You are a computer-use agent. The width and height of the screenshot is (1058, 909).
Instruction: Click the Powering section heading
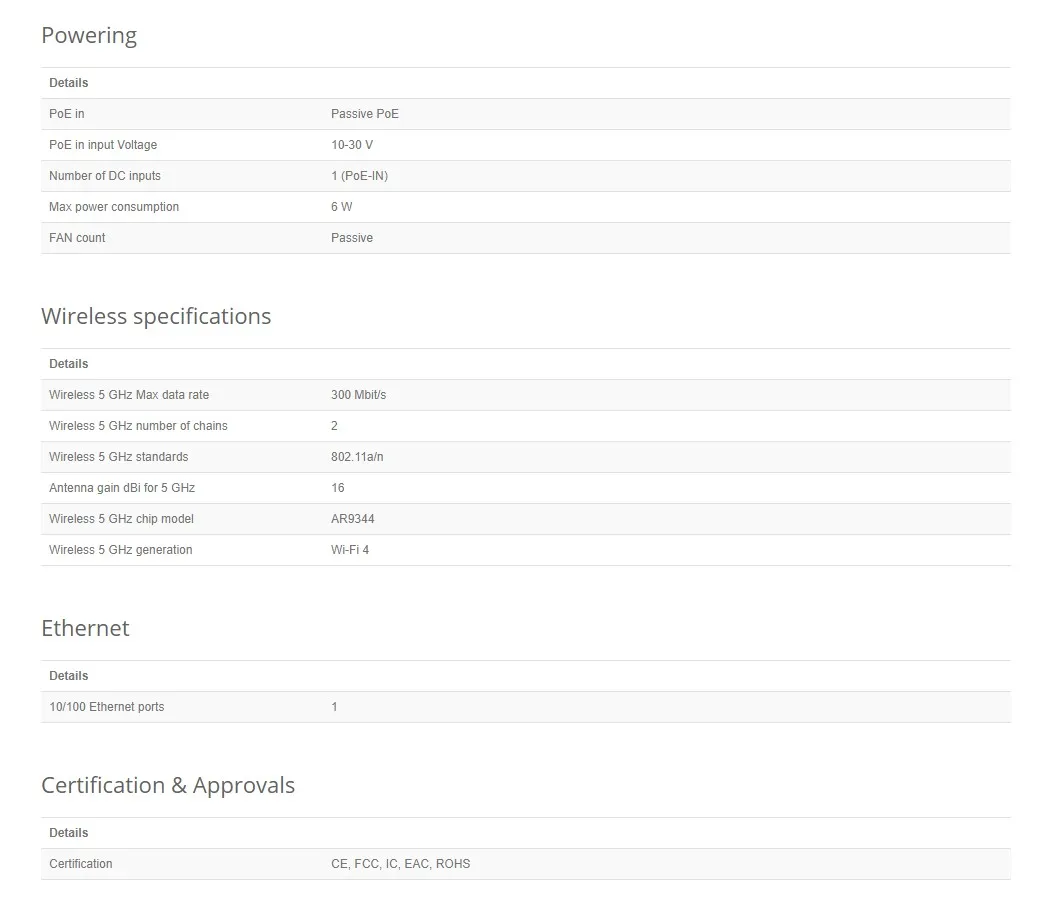coord(89,36)
